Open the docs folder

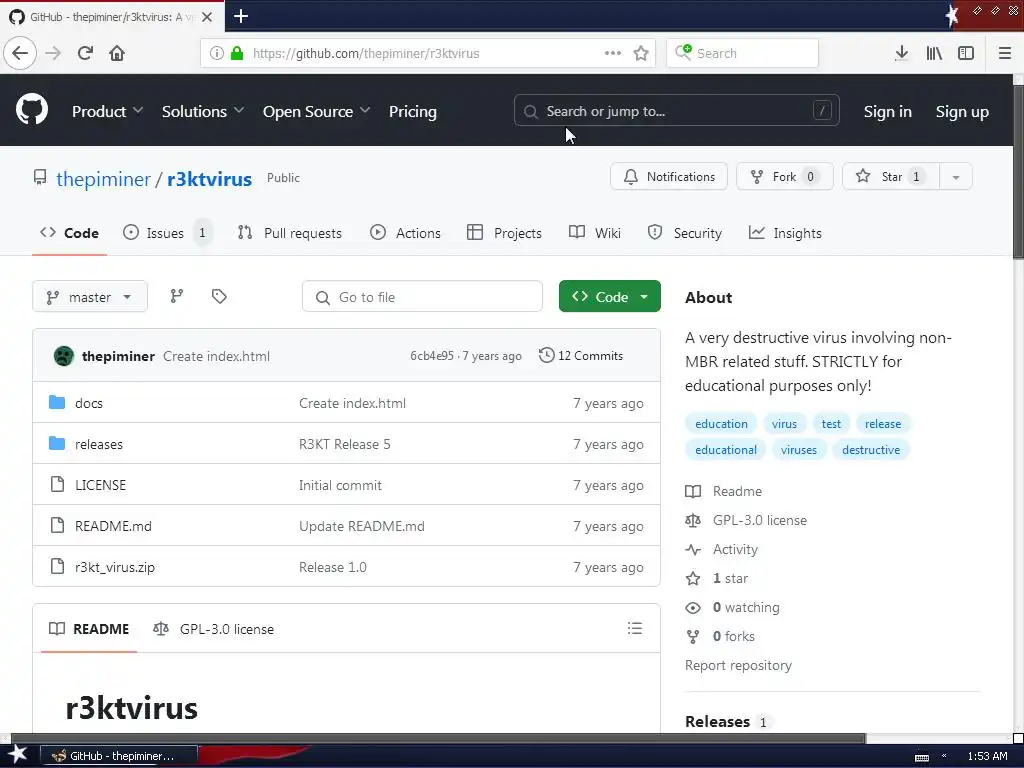[89, 403]
